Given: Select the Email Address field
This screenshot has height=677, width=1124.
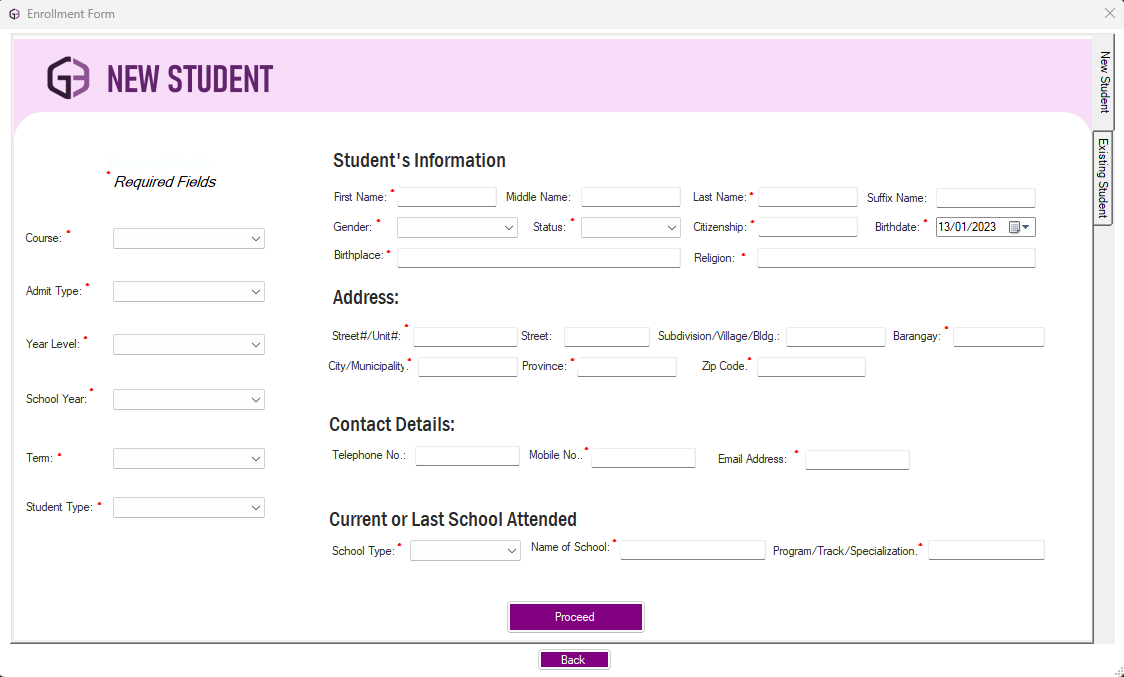Looking at the screenshot, I should 857,460.
